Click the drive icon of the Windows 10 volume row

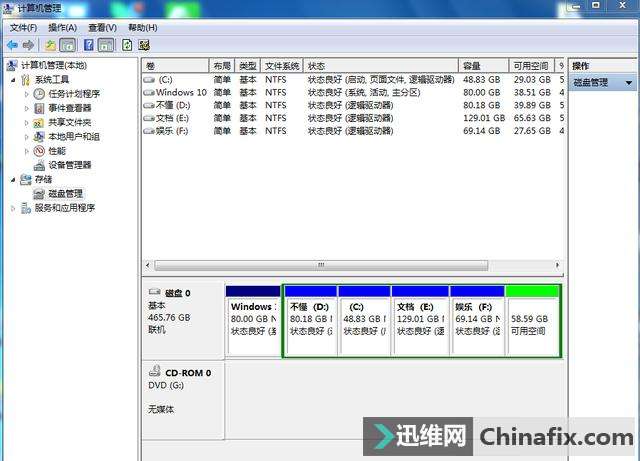pyautogui.click(x=149, y=93)
